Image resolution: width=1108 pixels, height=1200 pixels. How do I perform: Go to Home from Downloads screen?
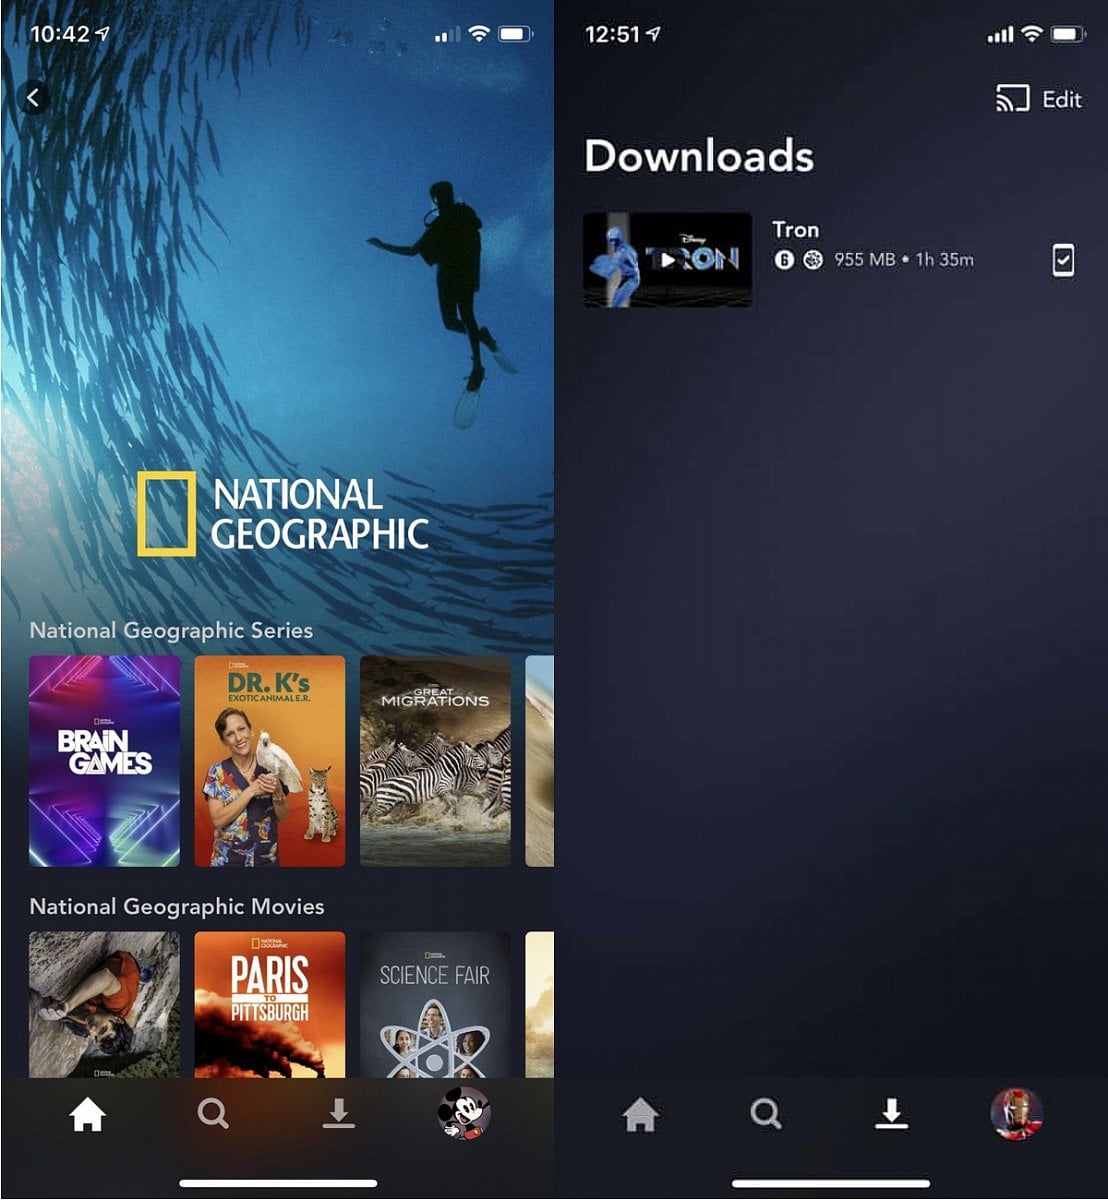pyautogui.click(x=640, y=1114)
